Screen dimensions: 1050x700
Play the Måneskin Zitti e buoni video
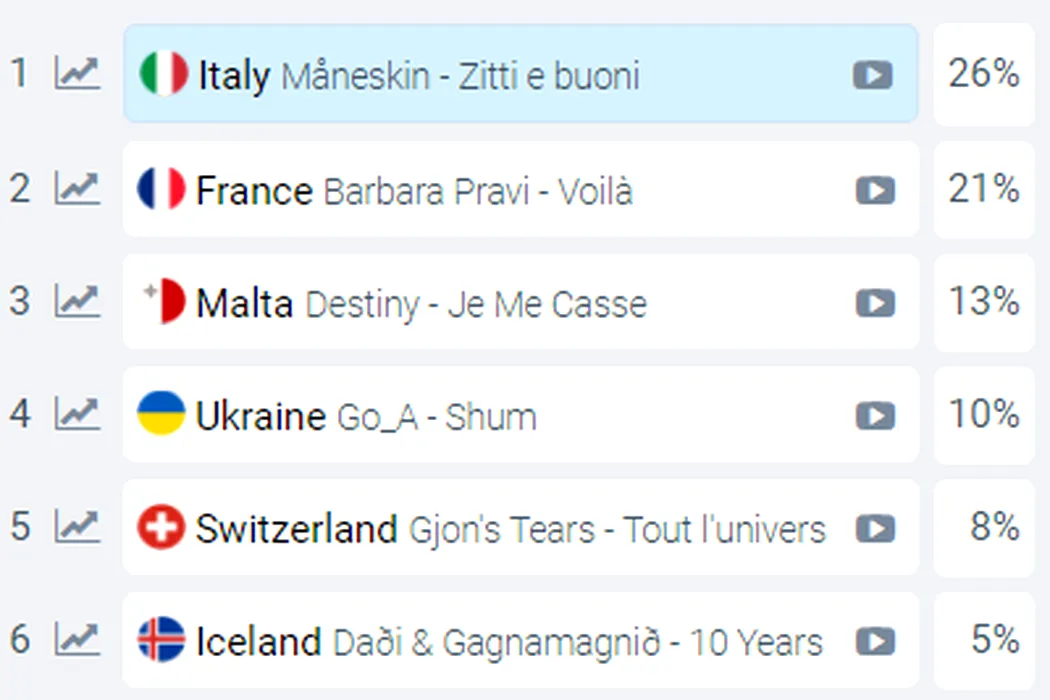point(873,74)
